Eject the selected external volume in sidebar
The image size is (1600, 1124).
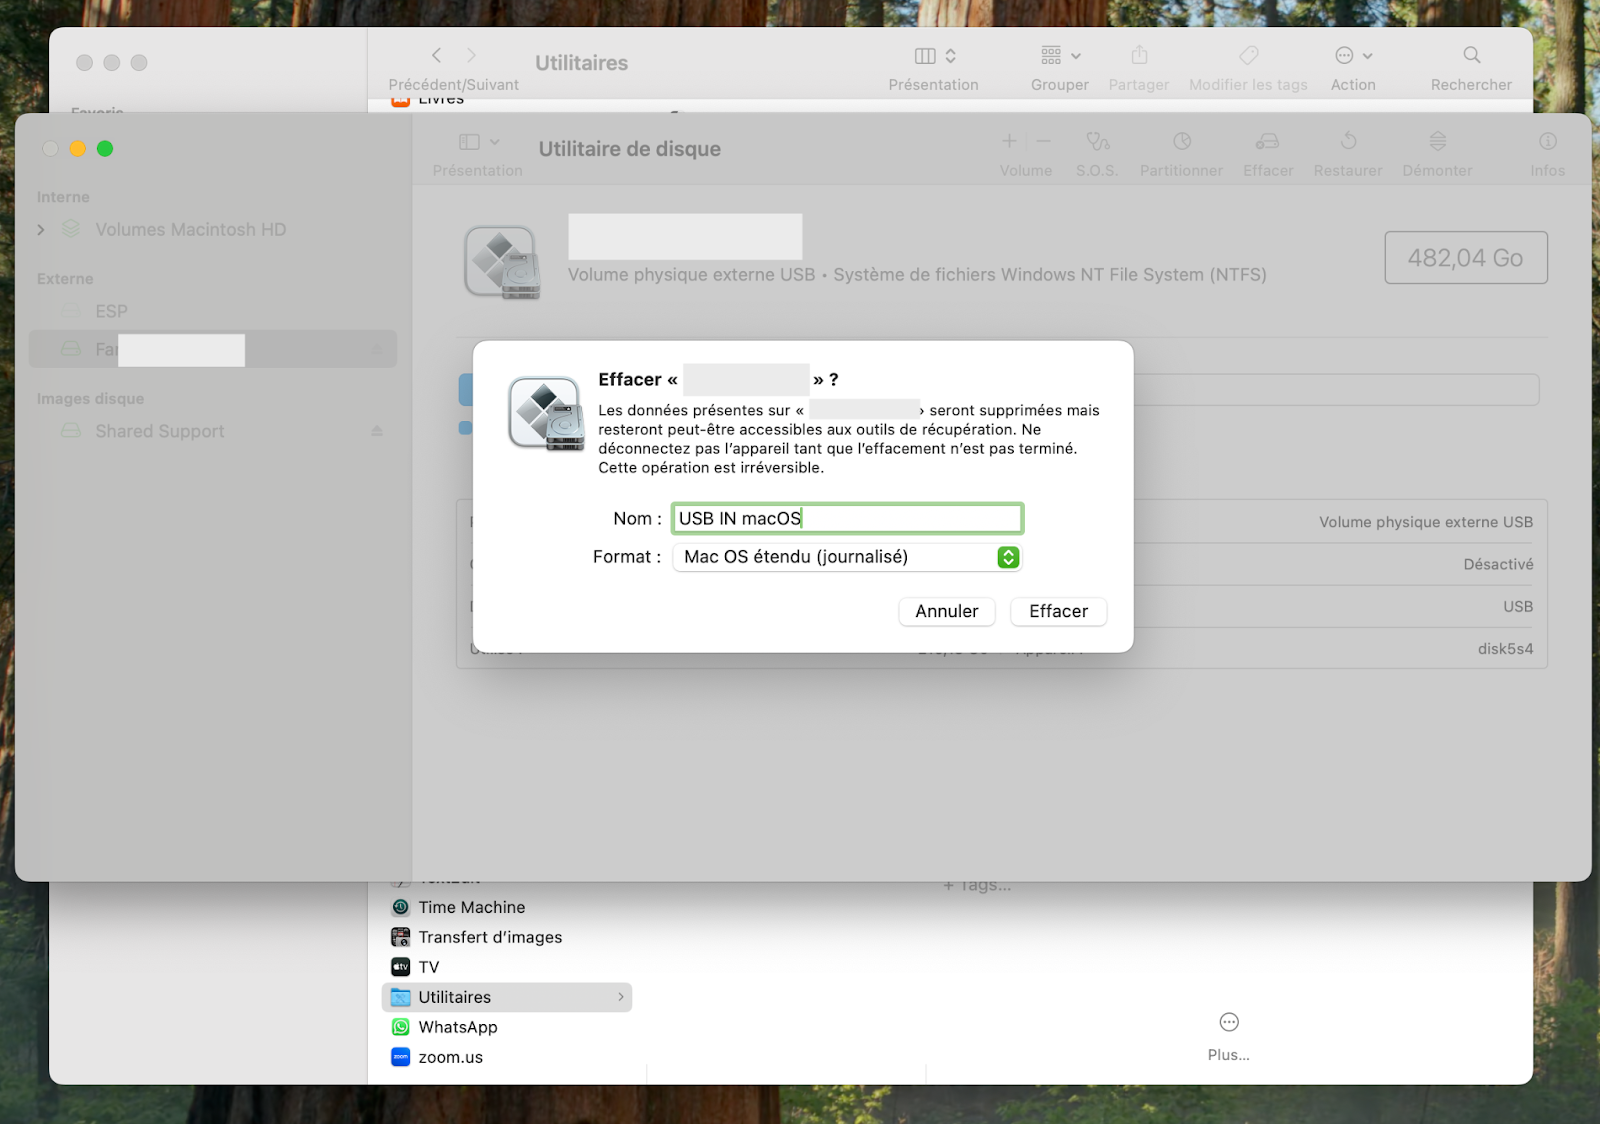377,349
